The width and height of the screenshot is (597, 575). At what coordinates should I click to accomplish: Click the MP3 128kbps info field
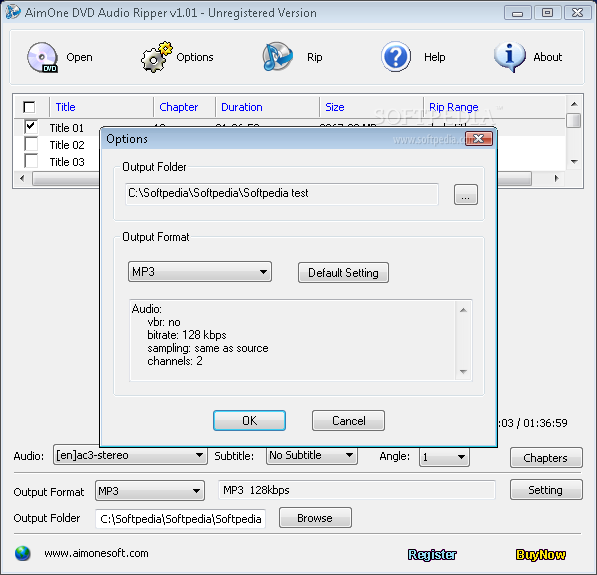point(357,490)
